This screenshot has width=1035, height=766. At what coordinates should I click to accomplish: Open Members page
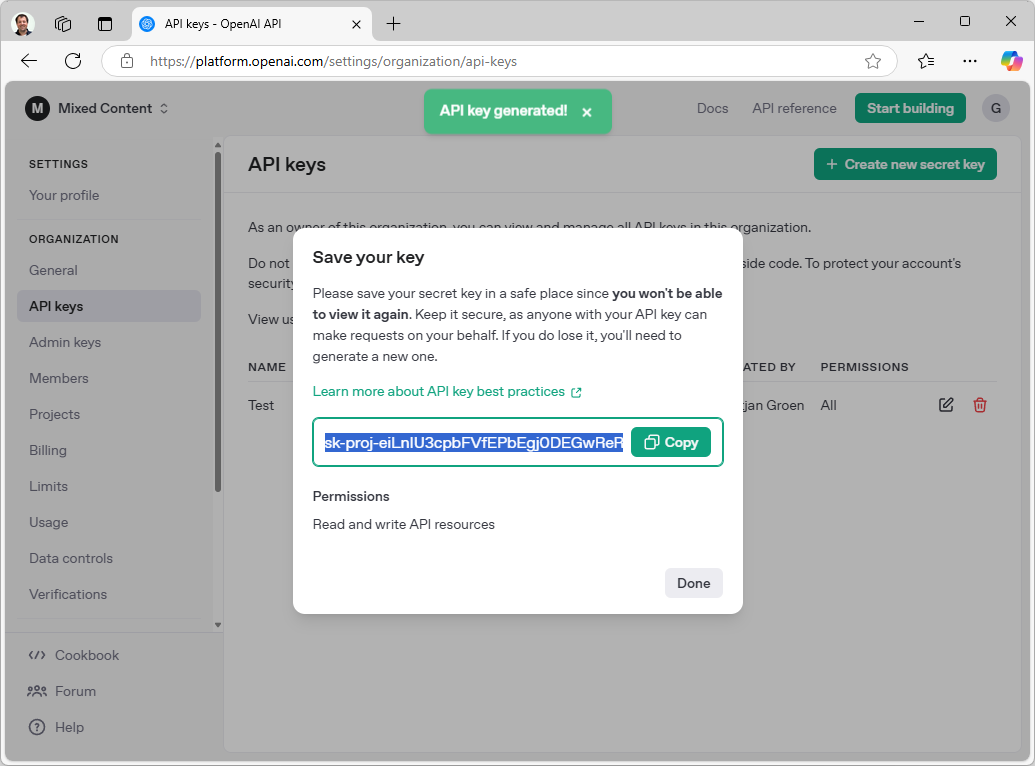58,378
